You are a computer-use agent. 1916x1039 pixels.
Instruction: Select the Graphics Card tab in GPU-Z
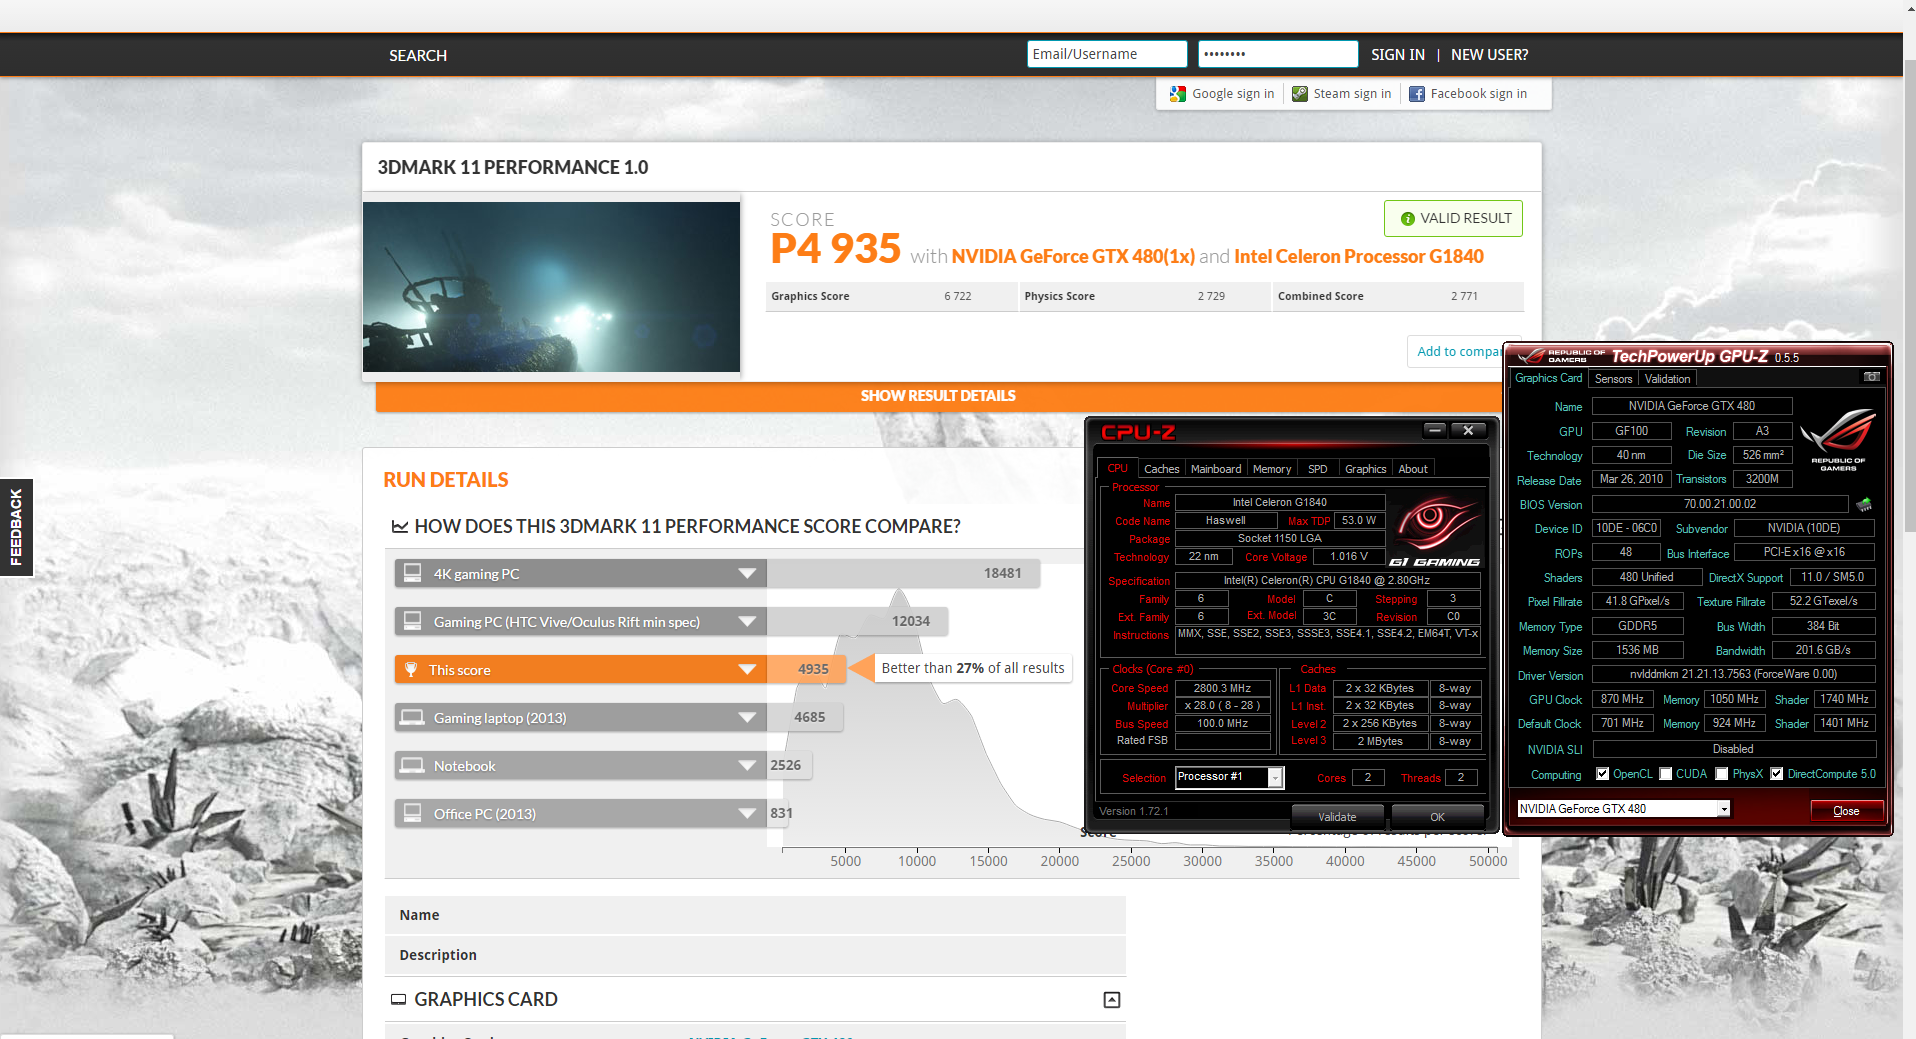pyautogui.click(x=1548, y=378)
